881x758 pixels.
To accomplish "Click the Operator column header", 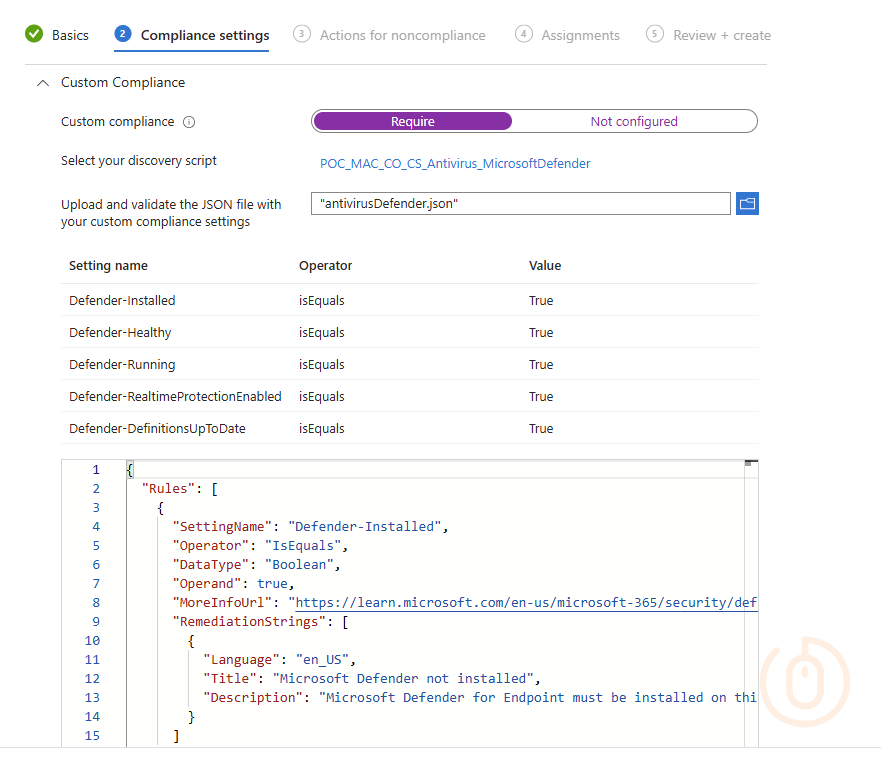I will pyautogui.click(x=325, y=266).
